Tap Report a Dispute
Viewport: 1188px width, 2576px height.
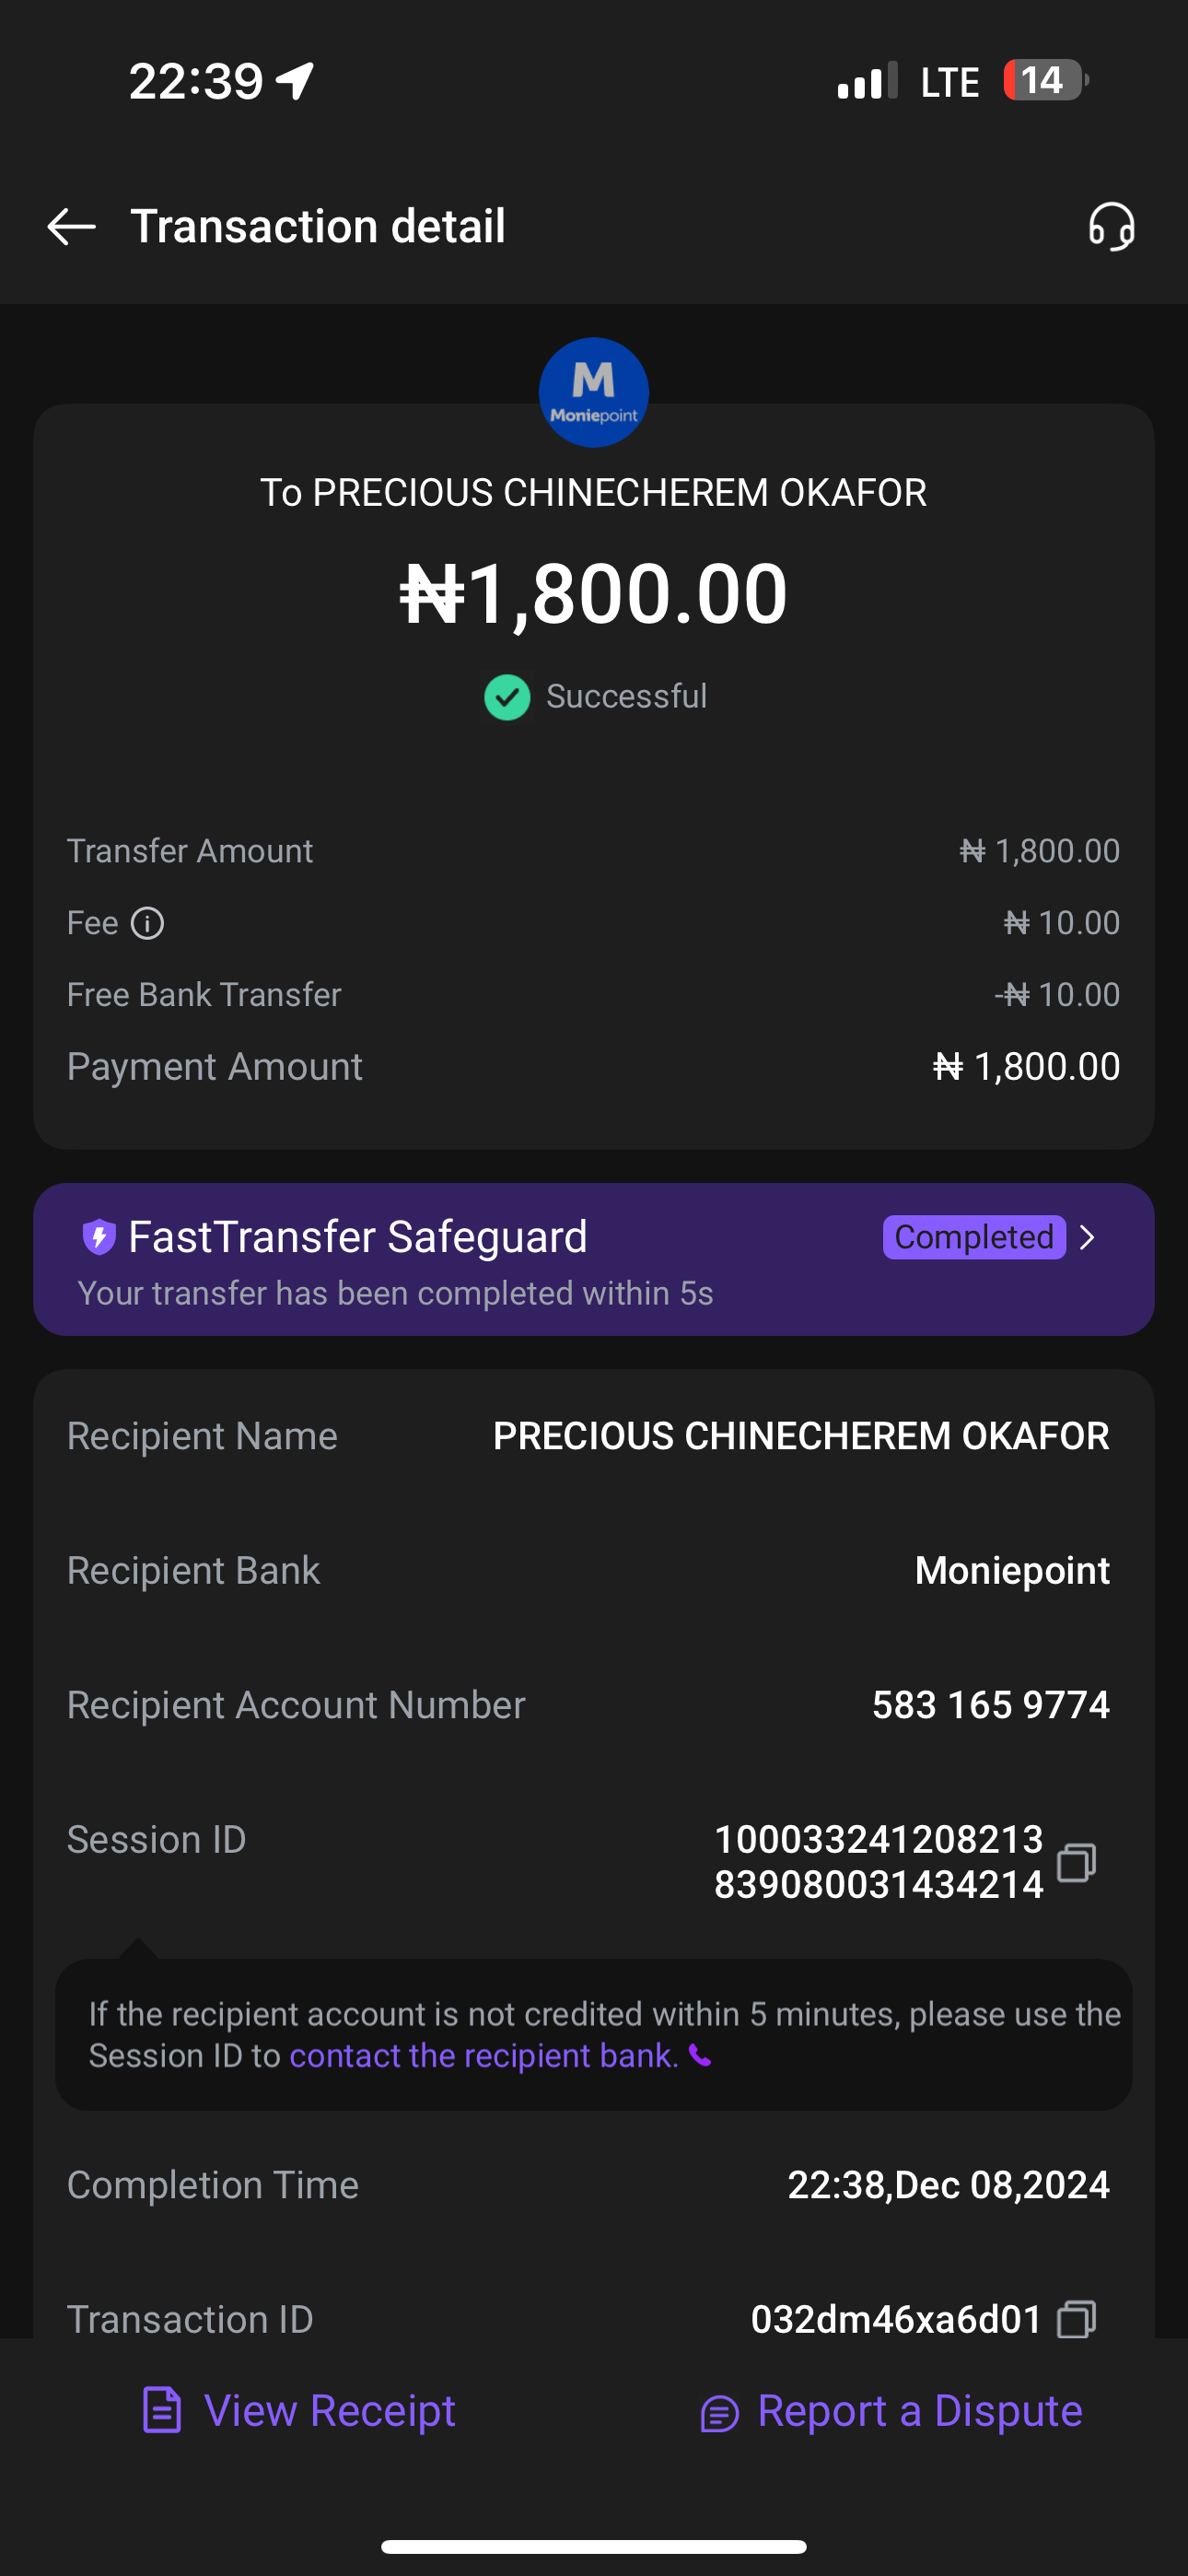coord(919,2411)
